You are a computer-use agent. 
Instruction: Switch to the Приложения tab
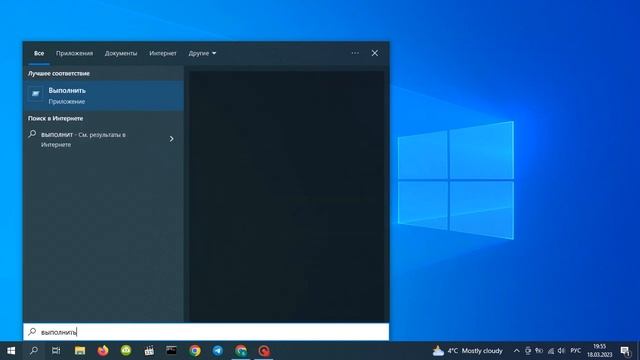pyautogui.click(x=74, y=53)
